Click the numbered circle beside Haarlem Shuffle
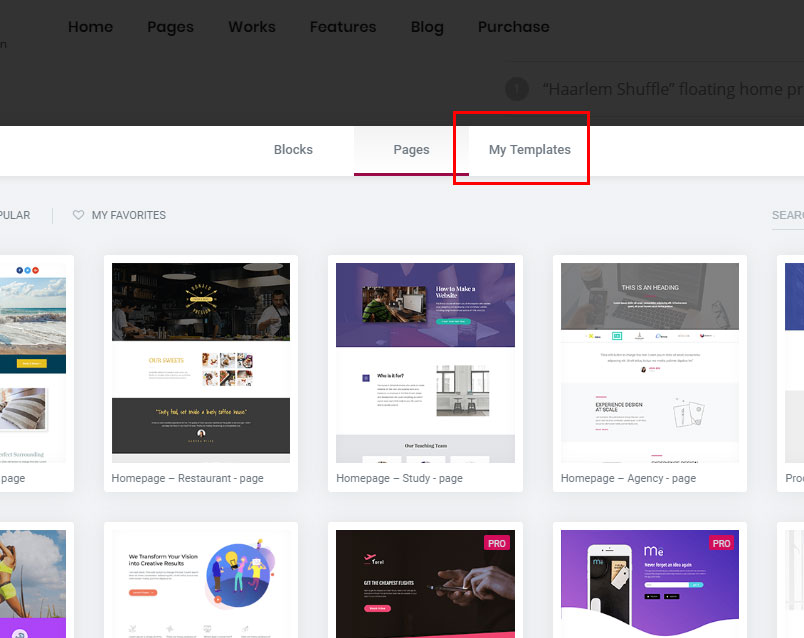Viewport: 804px width, 638px height. click(517, 89)
